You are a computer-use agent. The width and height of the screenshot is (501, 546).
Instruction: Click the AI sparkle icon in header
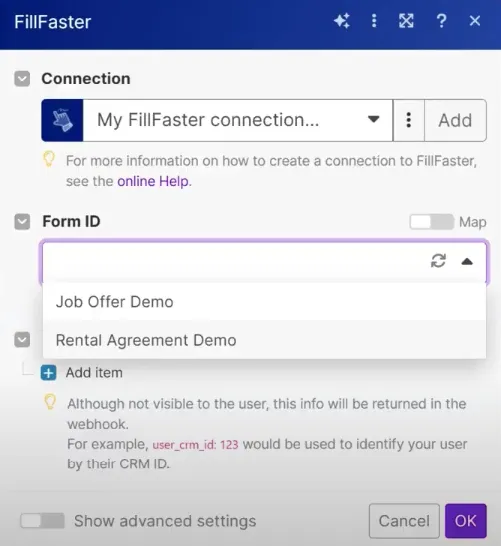click(342, 21)
